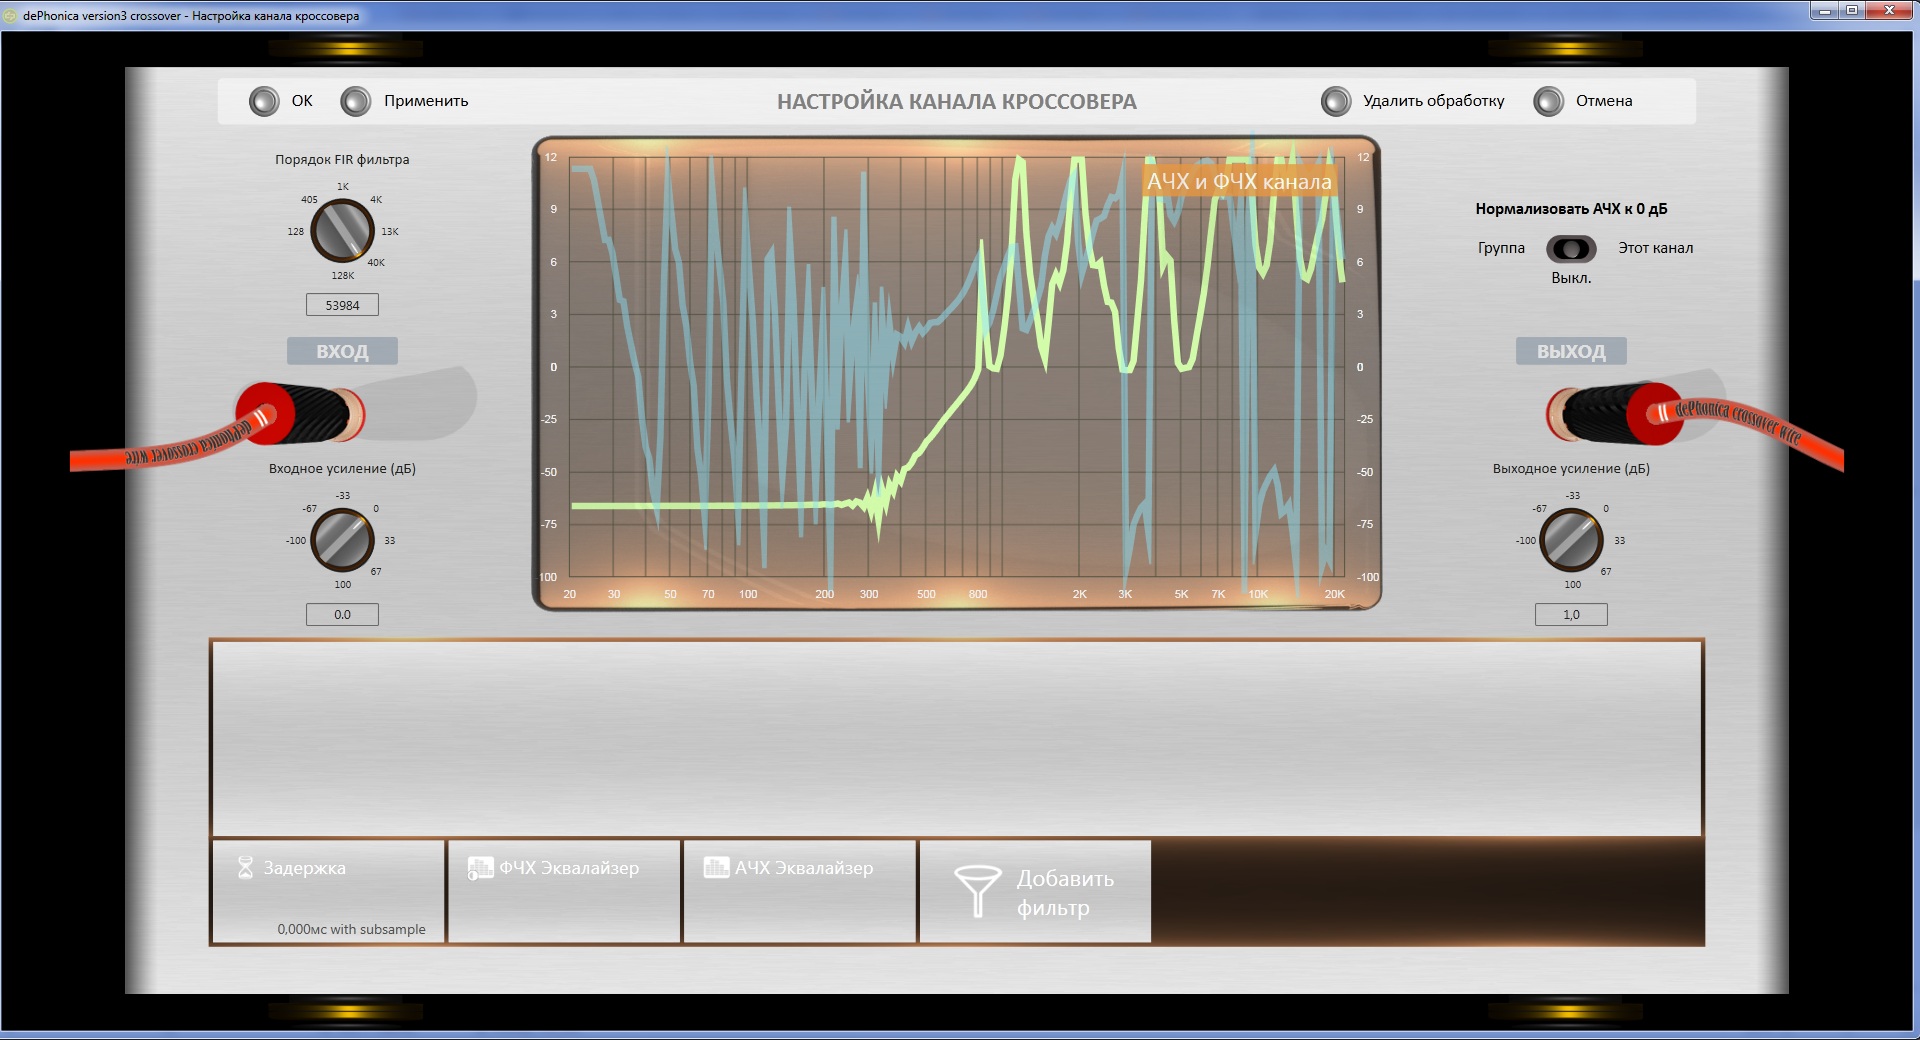Screen dimensions: 1920x1040
Task: Click the Выкл. state label
Action: tap(1571, 278)
